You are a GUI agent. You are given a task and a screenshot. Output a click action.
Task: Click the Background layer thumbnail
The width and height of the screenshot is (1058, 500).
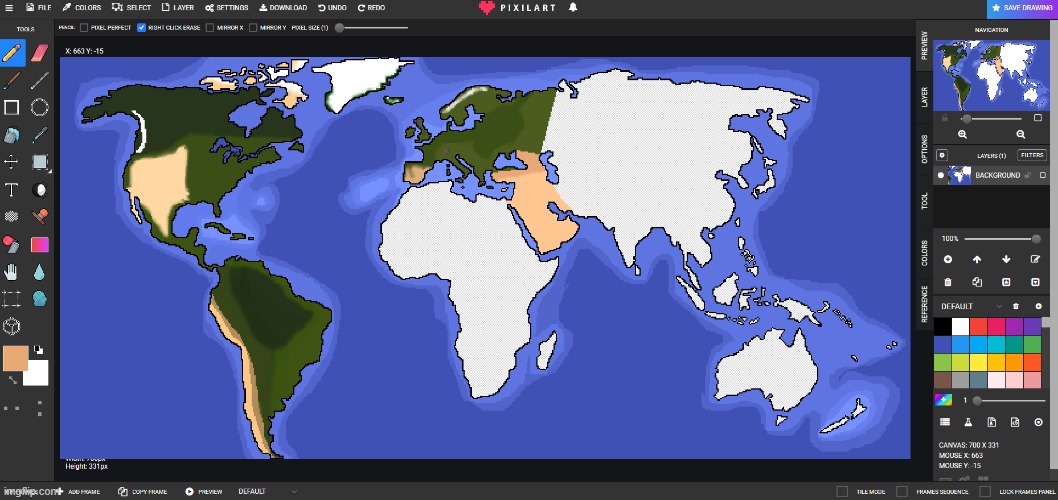[959, 176]
